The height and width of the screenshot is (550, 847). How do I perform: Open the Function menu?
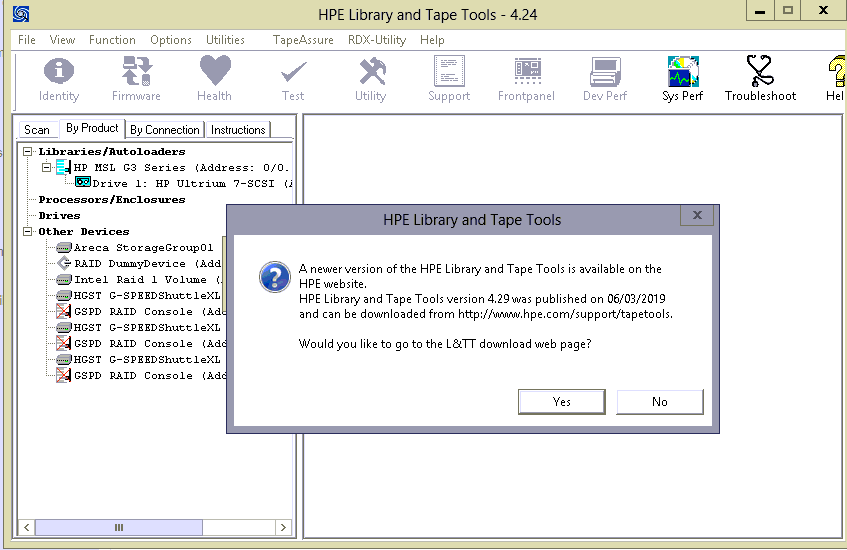point(112,40)
